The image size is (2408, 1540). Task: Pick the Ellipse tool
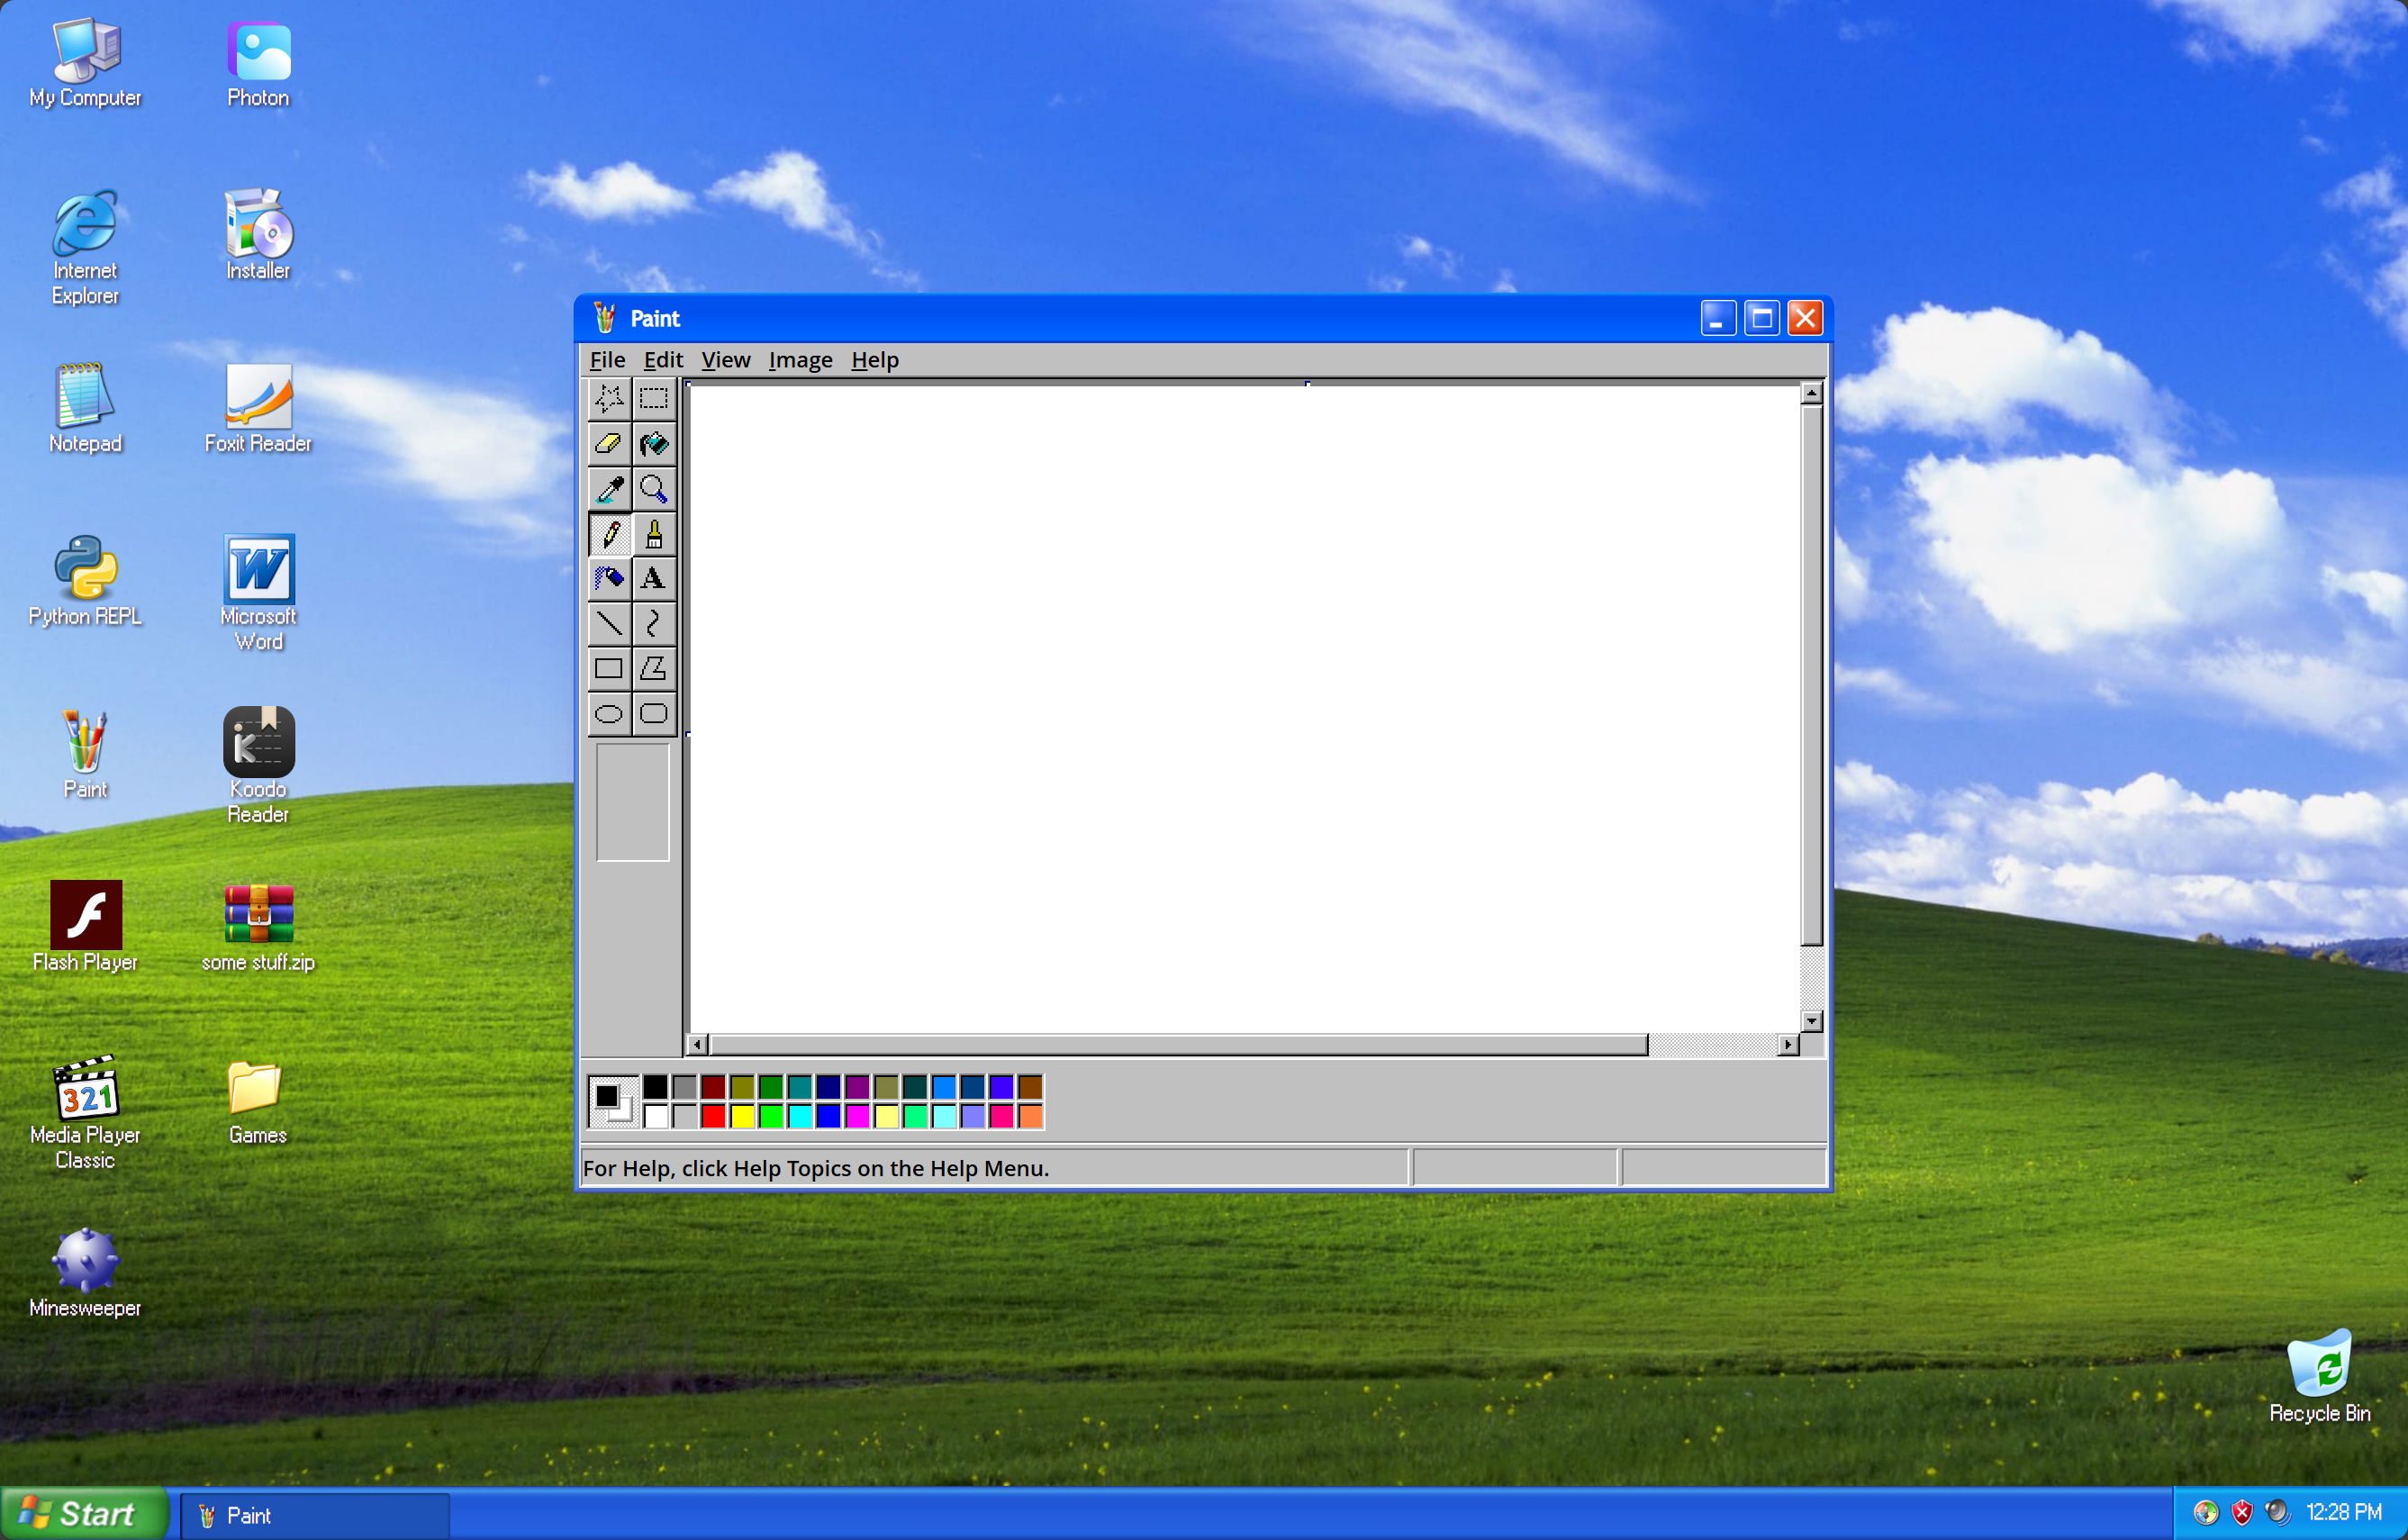[x=609, y=713]
